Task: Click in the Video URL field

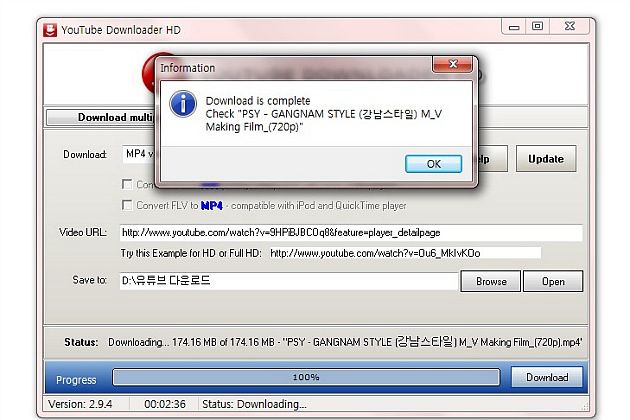Action: pos(351,233)
